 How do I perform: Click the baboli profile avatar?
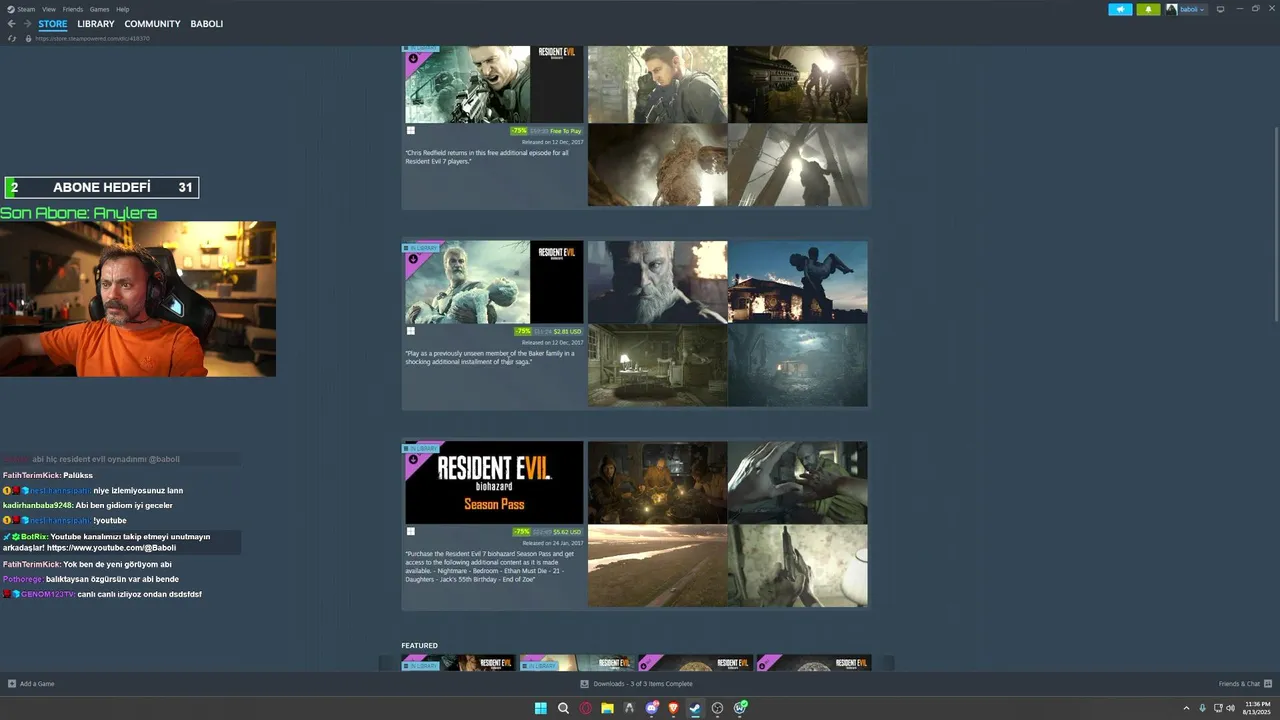1171,9
